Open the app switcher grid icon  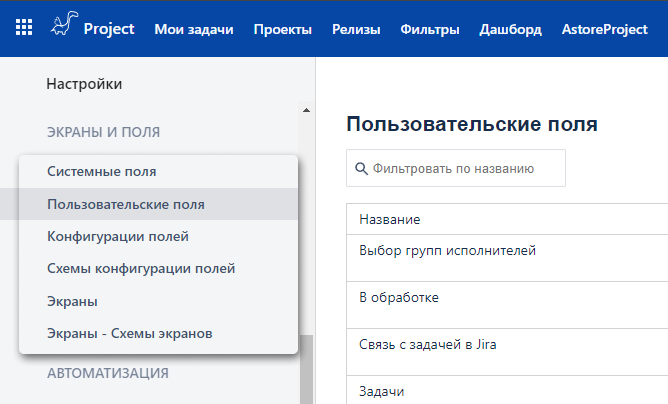(24, 28)
